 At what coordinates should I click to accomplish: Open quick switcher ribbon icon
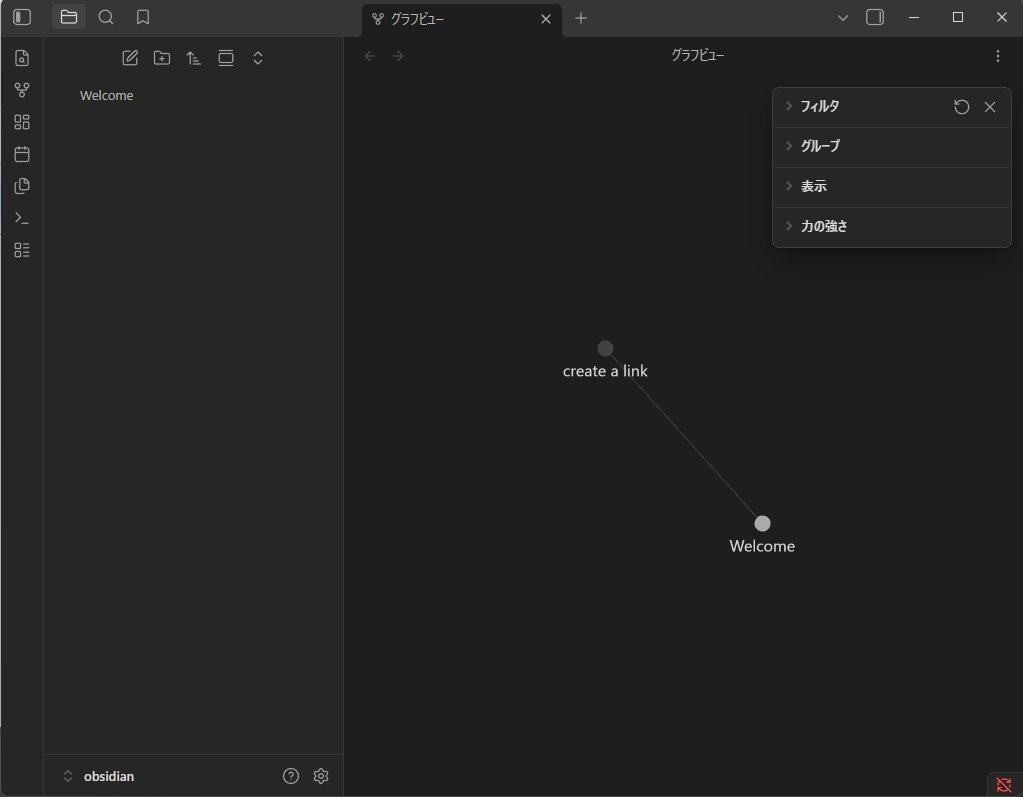pyautogui.click(x=22, y=58)
